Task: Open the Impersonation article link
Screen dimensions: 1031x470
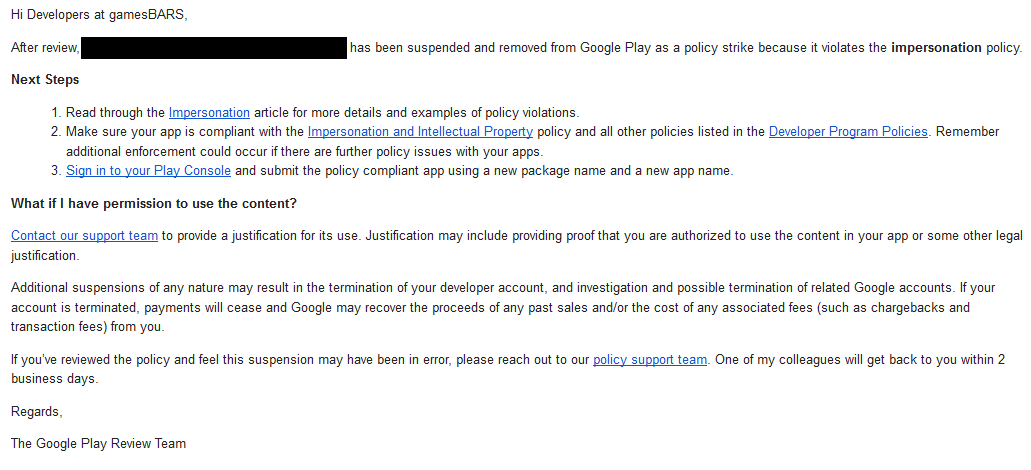Action: pos(209,113)
